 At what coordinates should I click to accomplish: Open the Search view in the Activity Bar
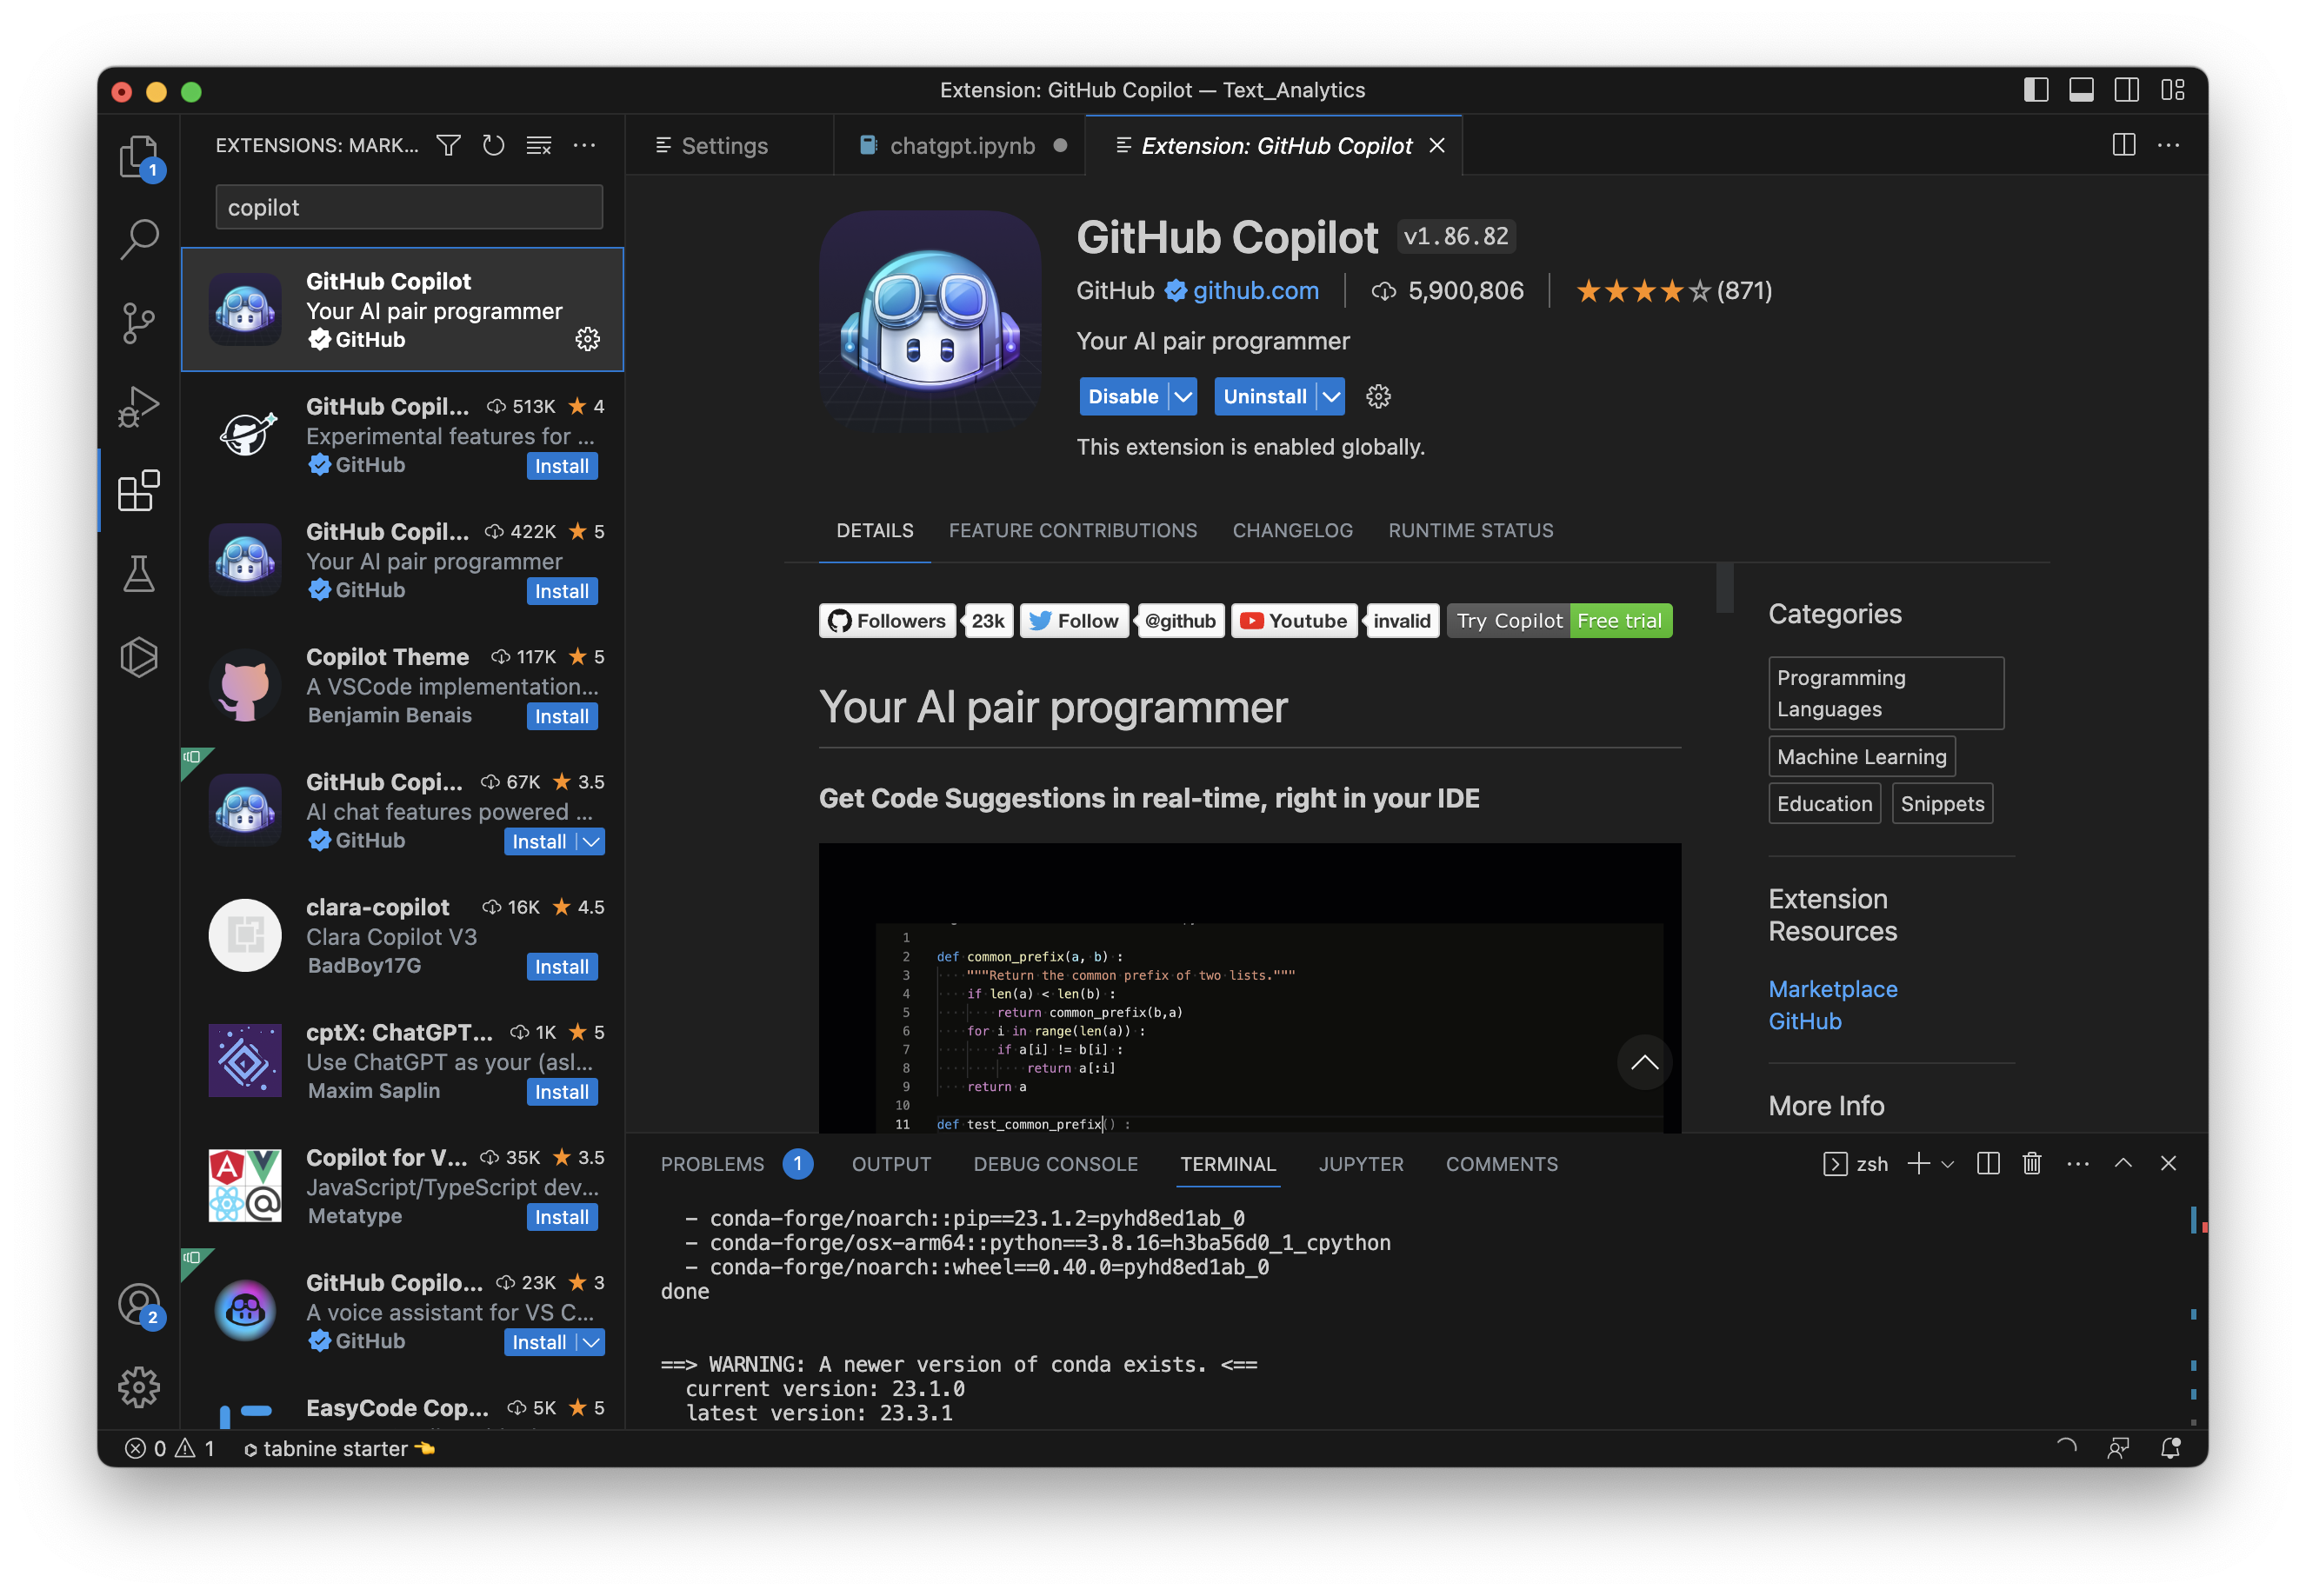pos(139,239)
